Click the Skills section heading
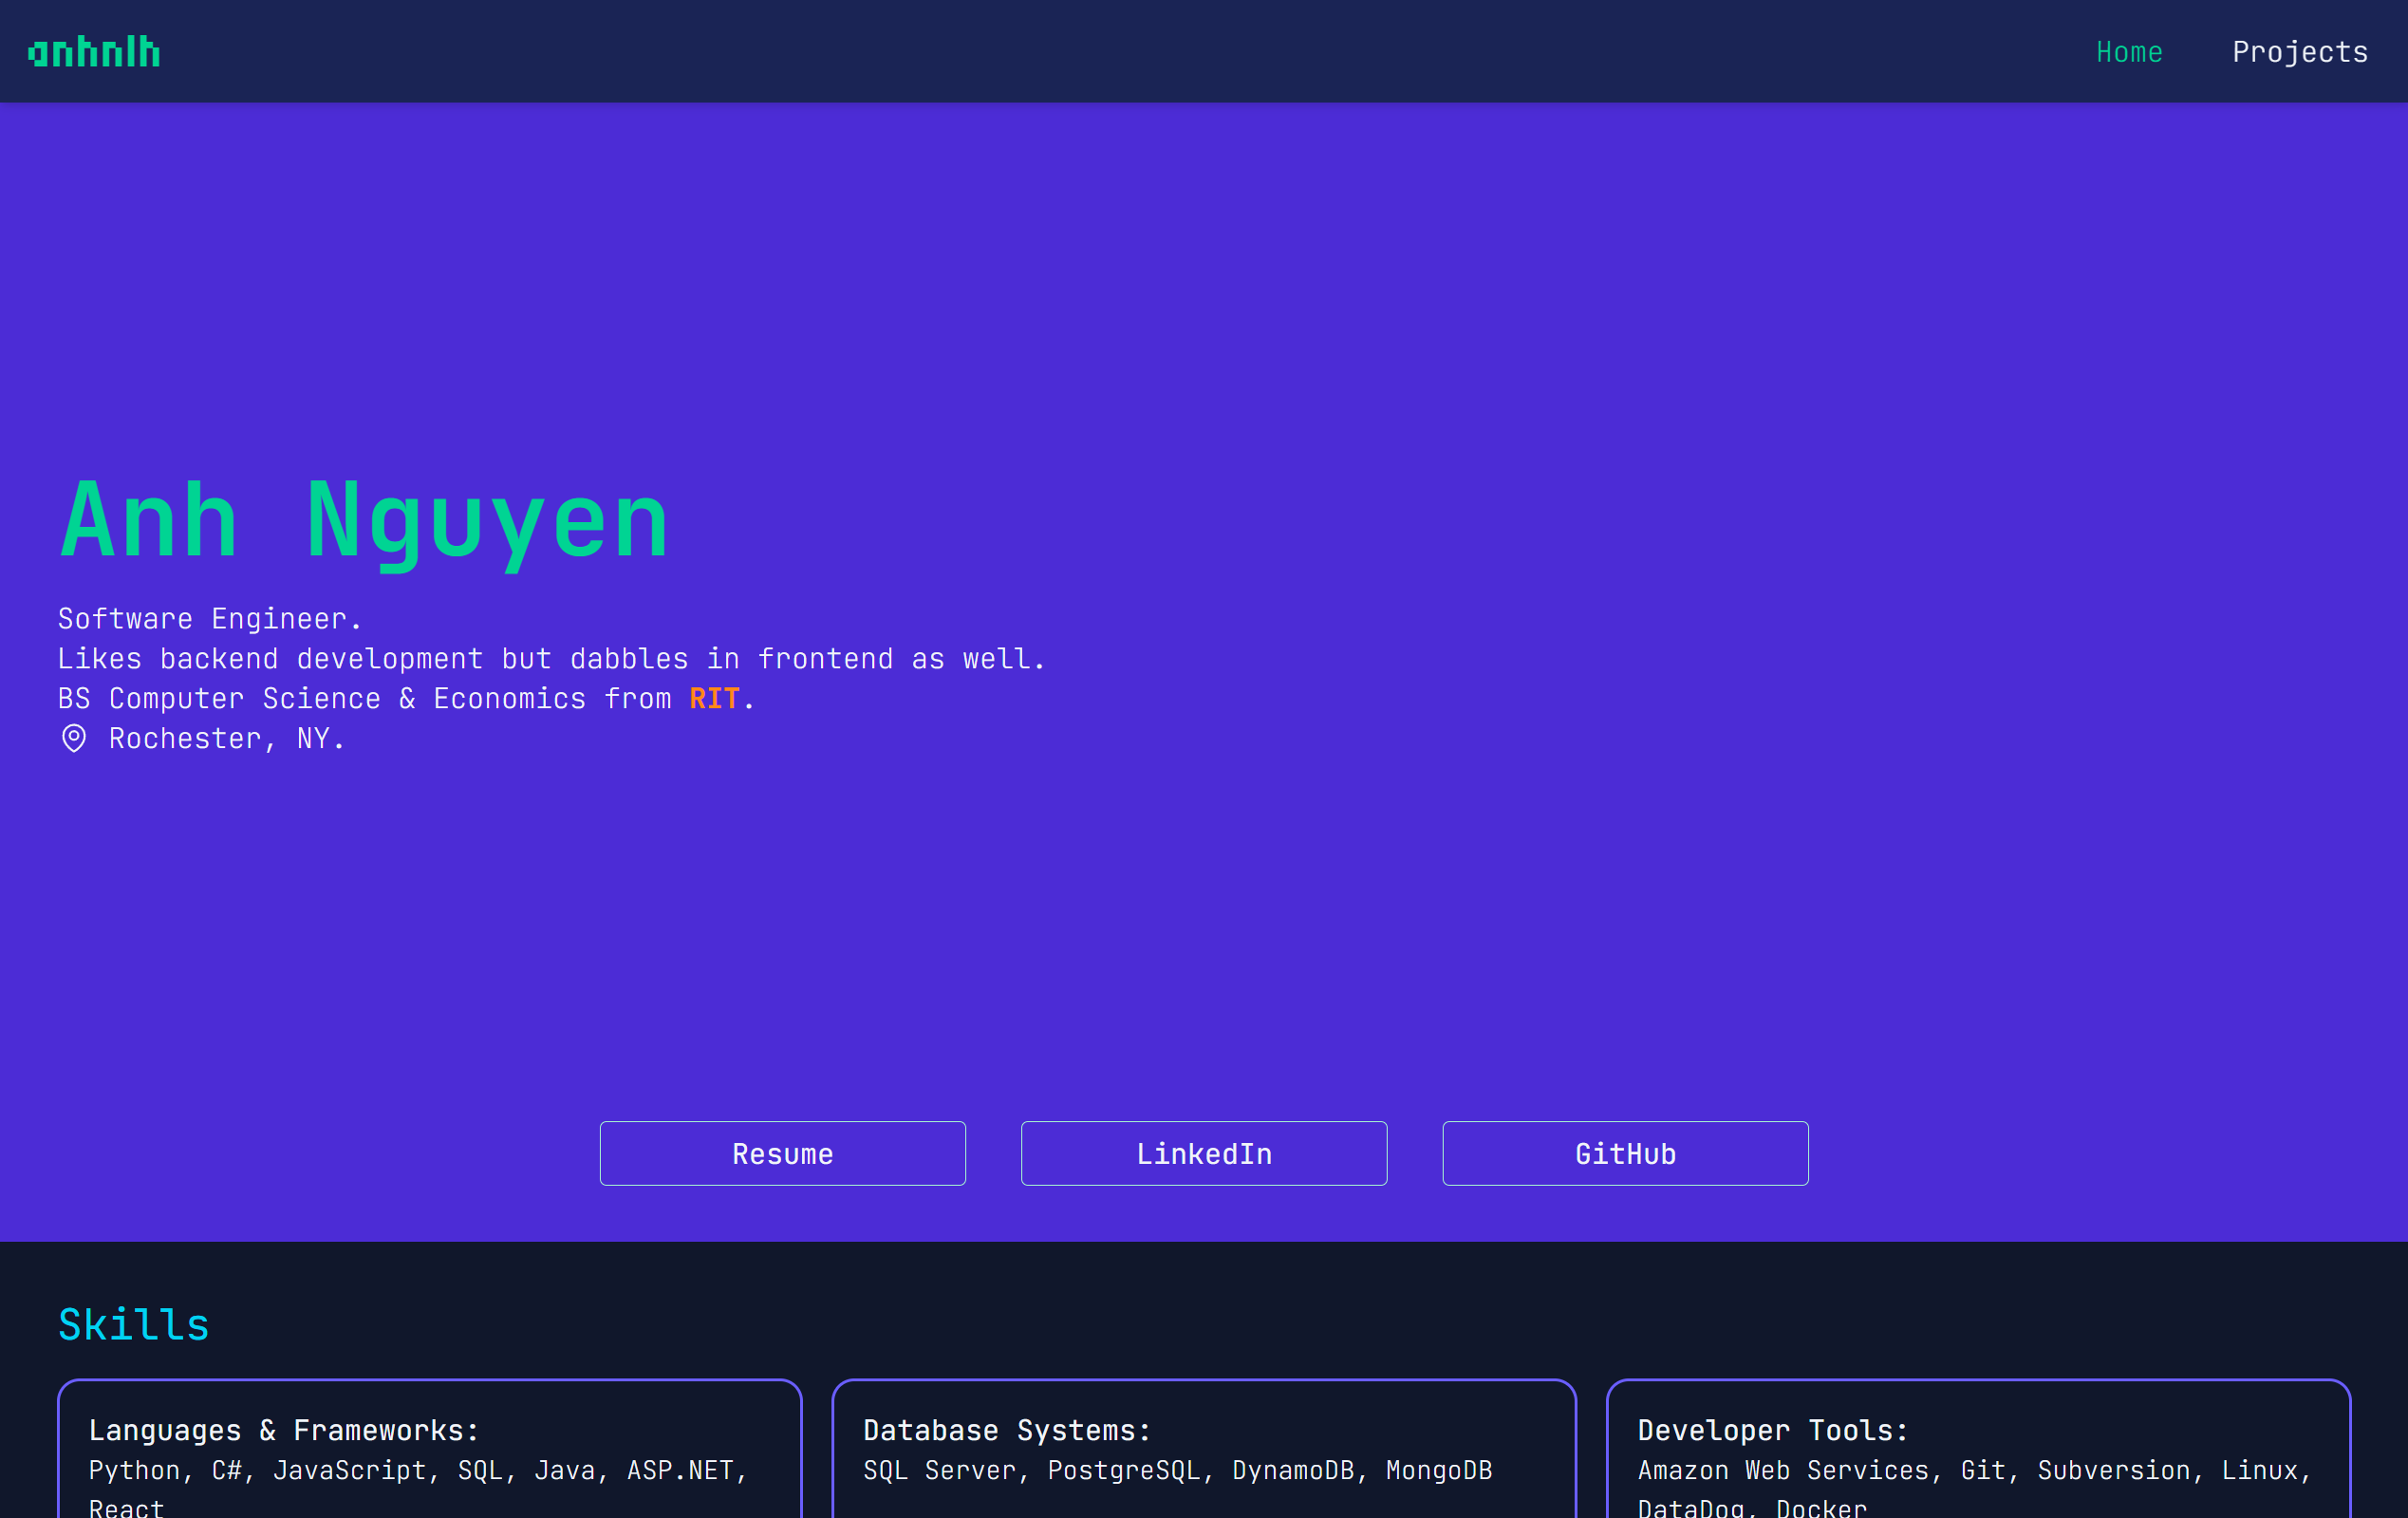 coord(134,1324)
